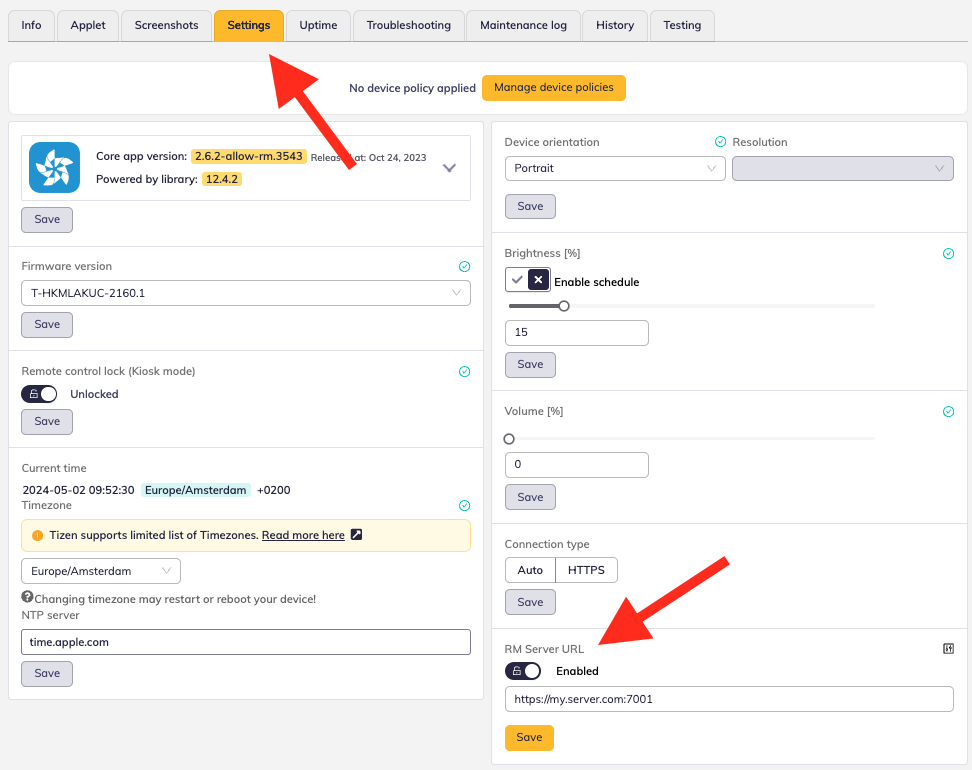
Task: Click Manage device policies button
Action: [x=553, y=88]
